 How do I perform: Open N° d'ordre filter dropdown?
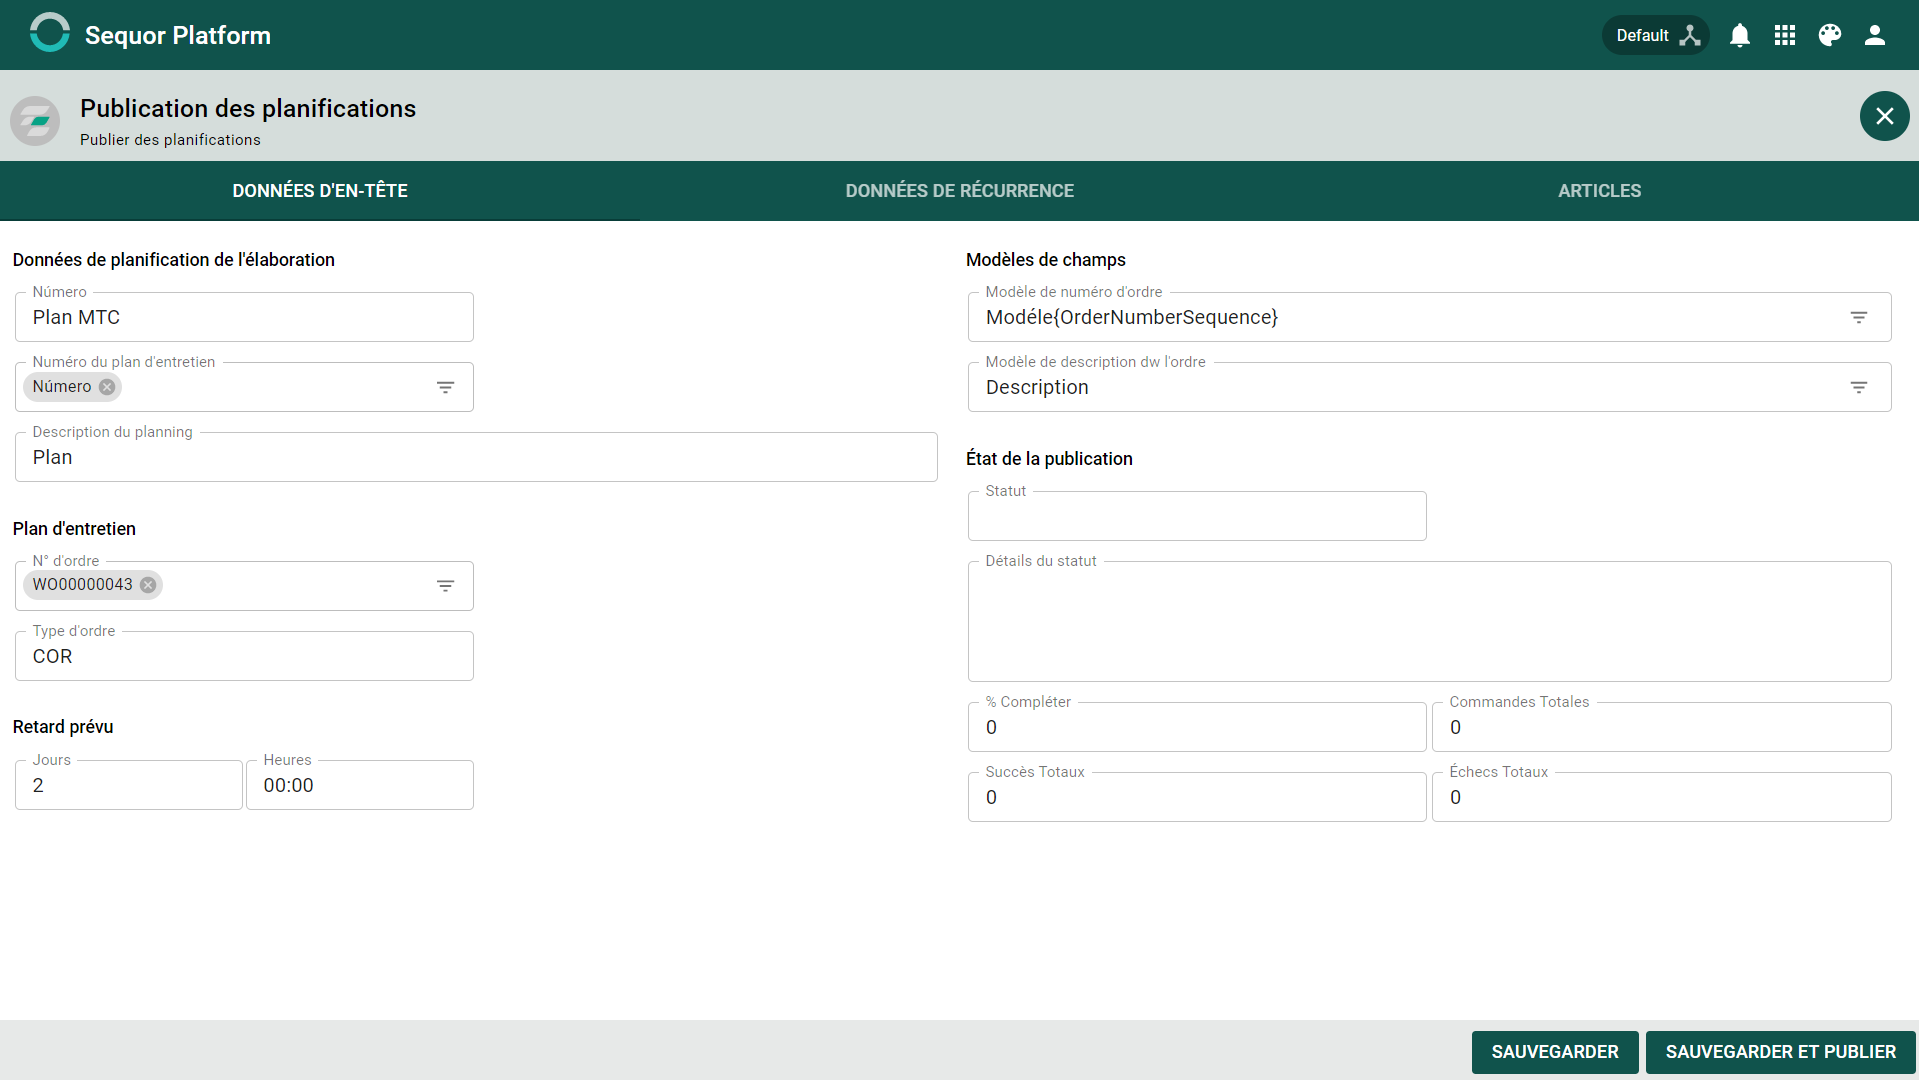point(446,586)
